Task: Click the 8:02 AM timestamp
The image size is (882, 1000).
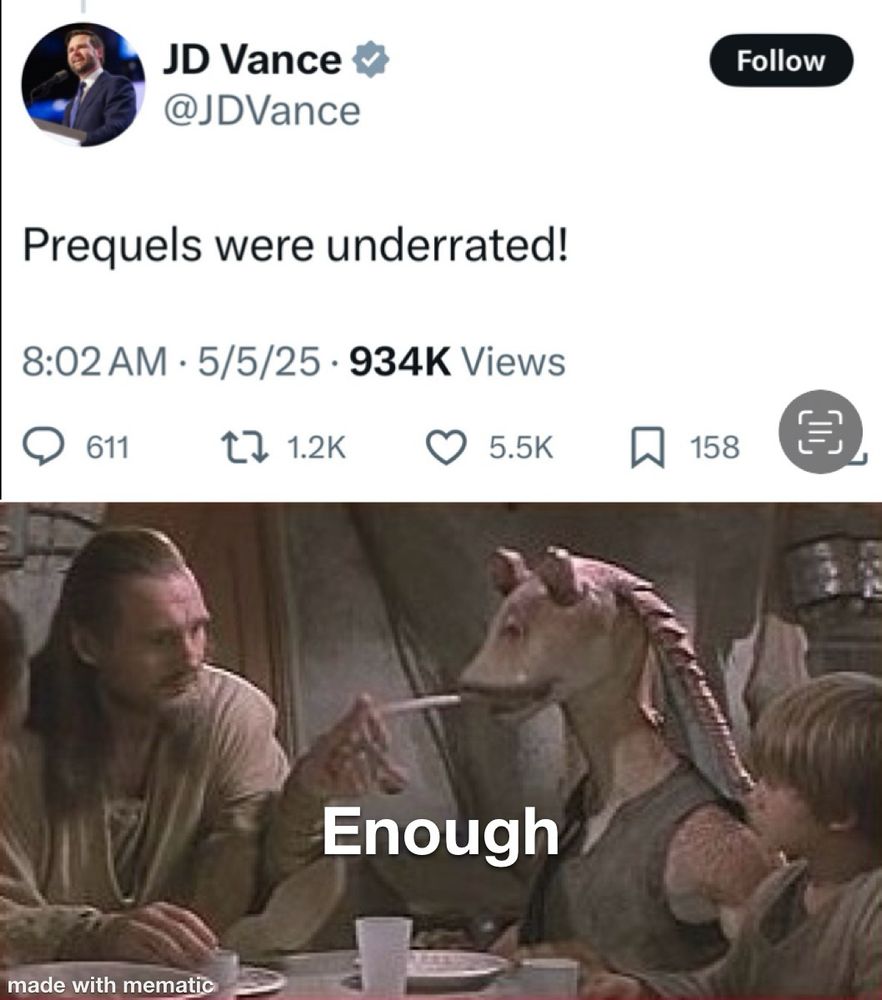Action: [94, 362]
